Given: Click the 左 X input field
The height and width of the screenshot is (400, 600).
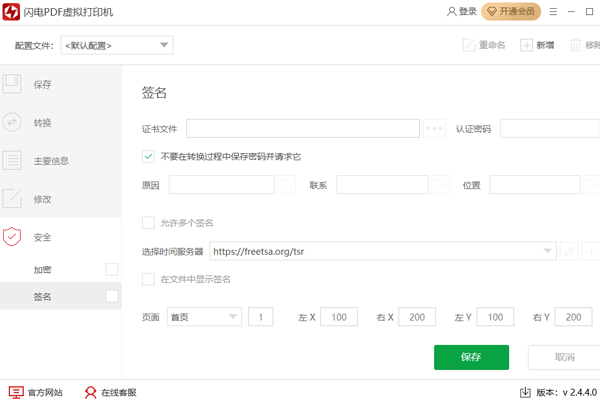Looking at the screenshot, I should click(x=339, y=317).
